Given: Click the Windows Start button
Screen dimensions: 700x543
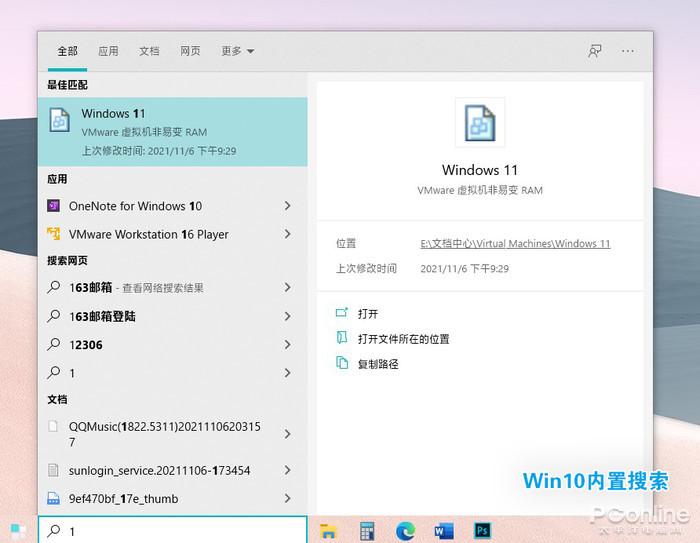Looking at the screenshot, I should click(18, 531).
